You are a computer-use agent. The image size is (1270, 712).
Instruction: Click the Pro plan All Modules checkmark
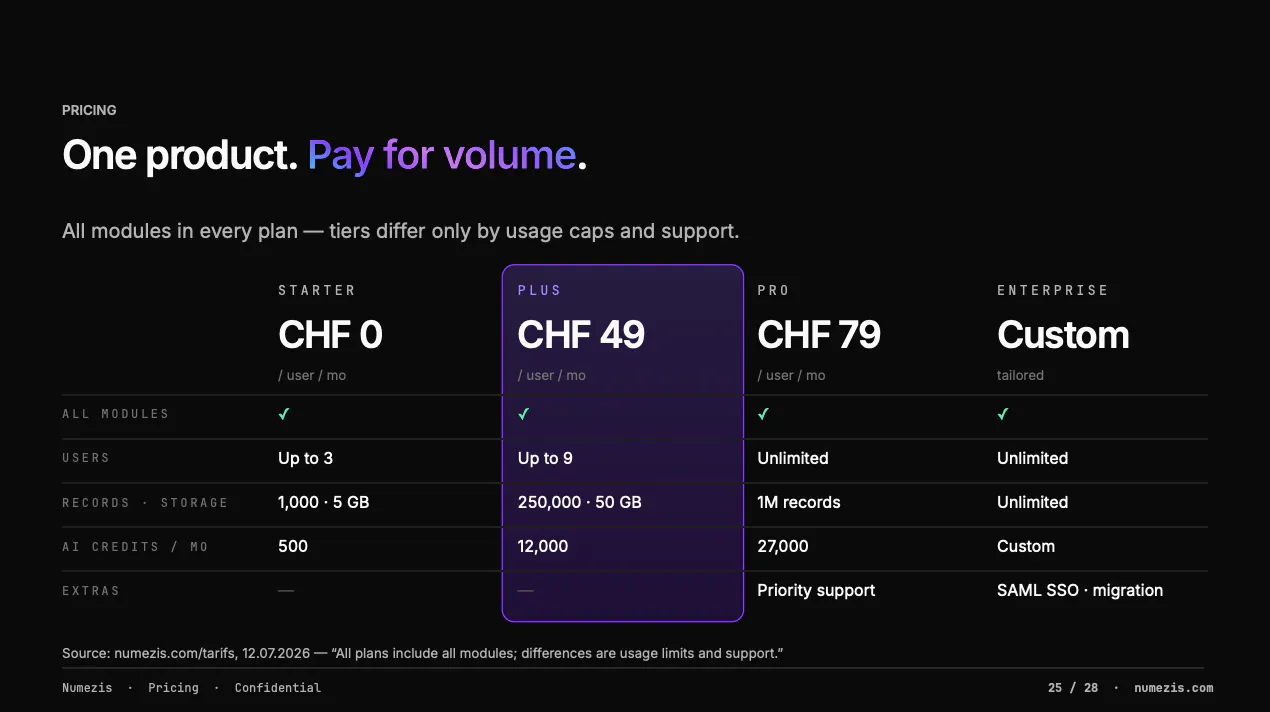click(x=764, y=414)
